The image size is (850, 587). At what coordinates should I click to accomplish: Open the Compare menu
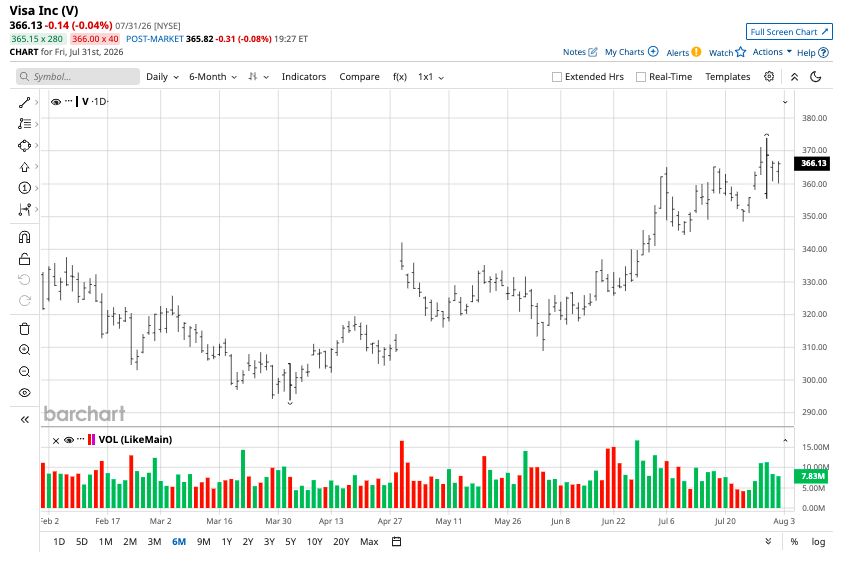tap(359, 77)
